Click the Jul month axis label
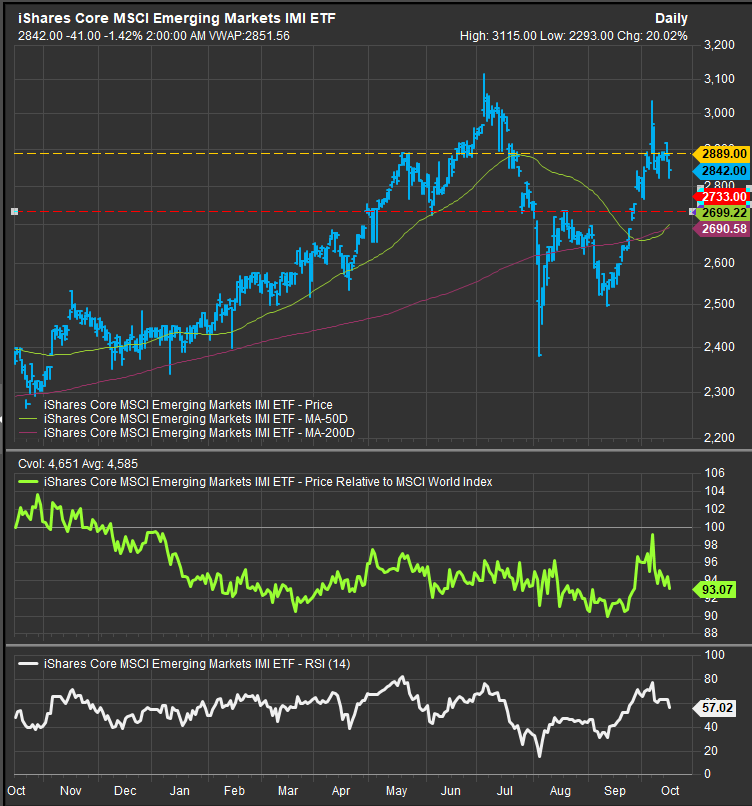The width and height of the screenshot is (752, 806). point(505,791)
